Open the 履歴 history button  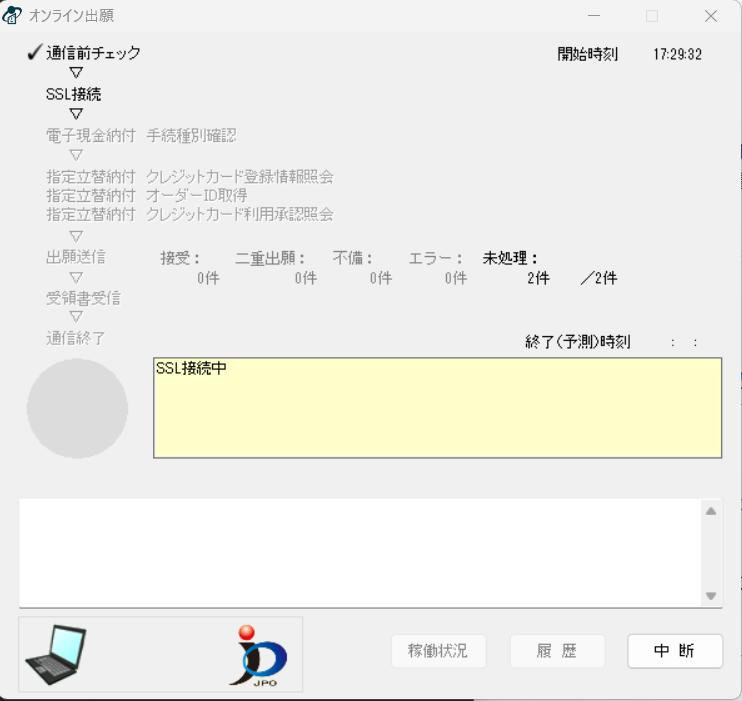coord(557,651)
